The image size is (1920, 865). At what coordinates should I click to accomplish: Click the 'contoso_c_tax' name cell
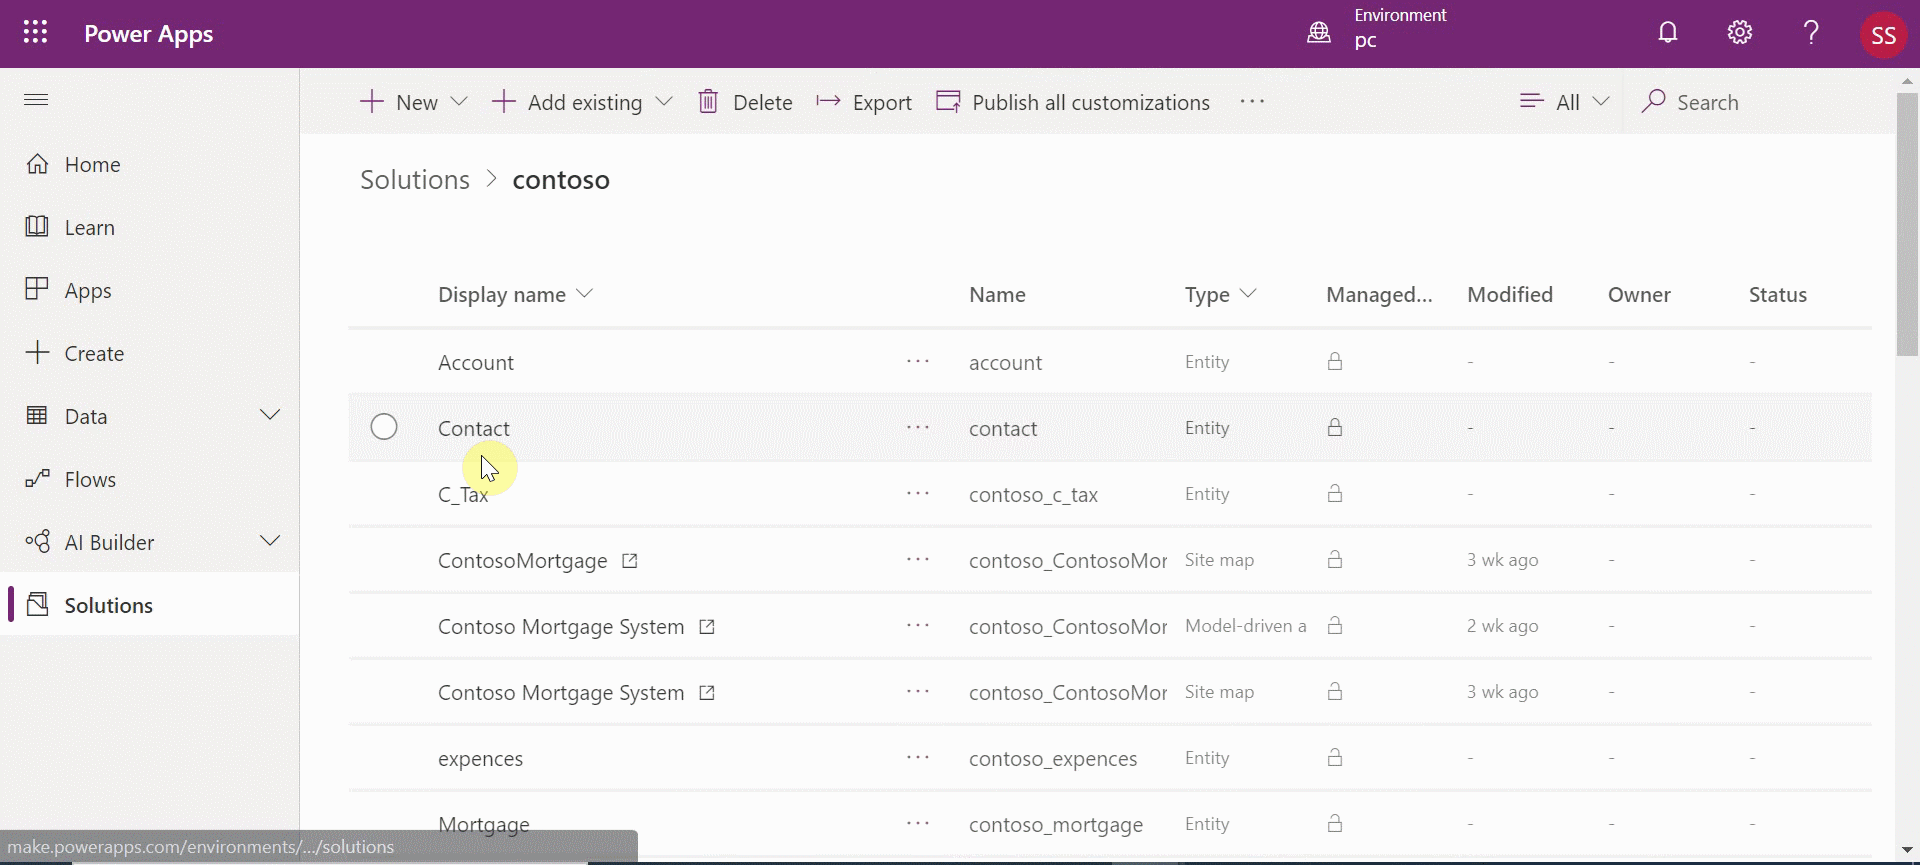(1033, 495)
